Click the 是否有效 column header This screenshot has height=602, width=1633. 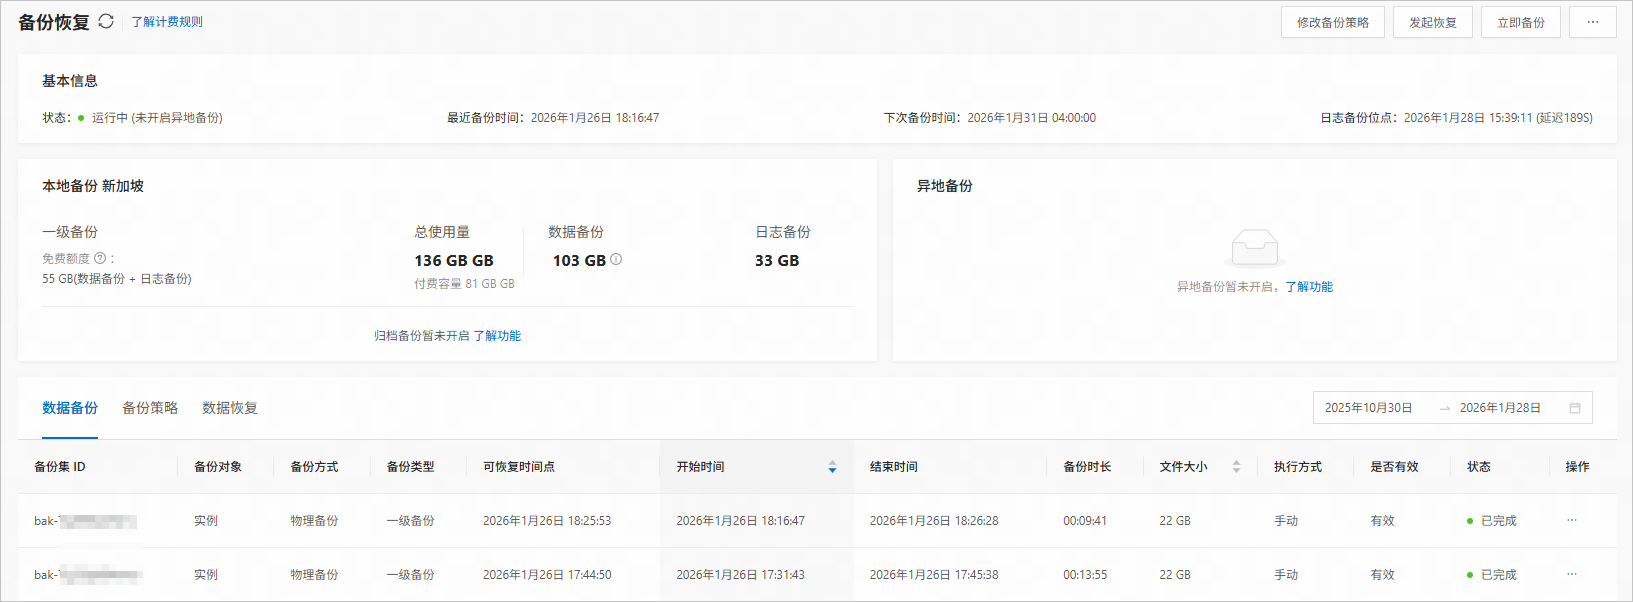click(x=1394, y=467)
